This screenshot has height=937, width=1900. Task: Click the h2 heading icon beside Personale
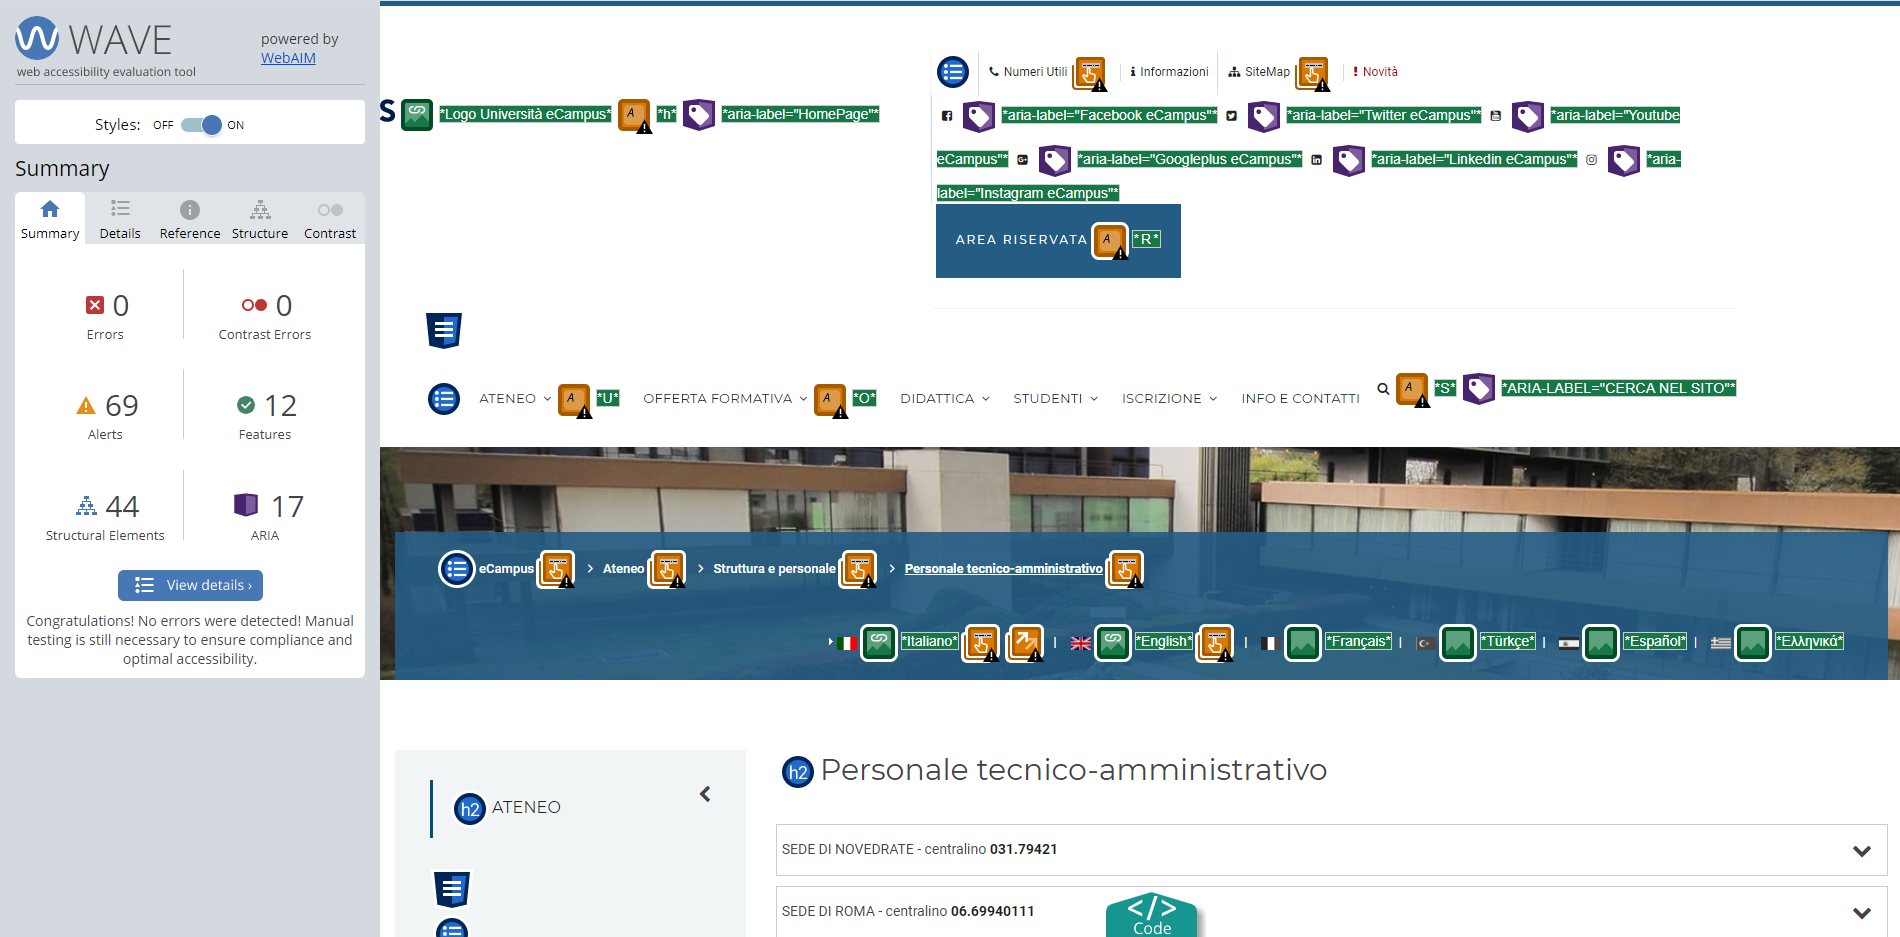pyautogui.click(x=797, y=771)
